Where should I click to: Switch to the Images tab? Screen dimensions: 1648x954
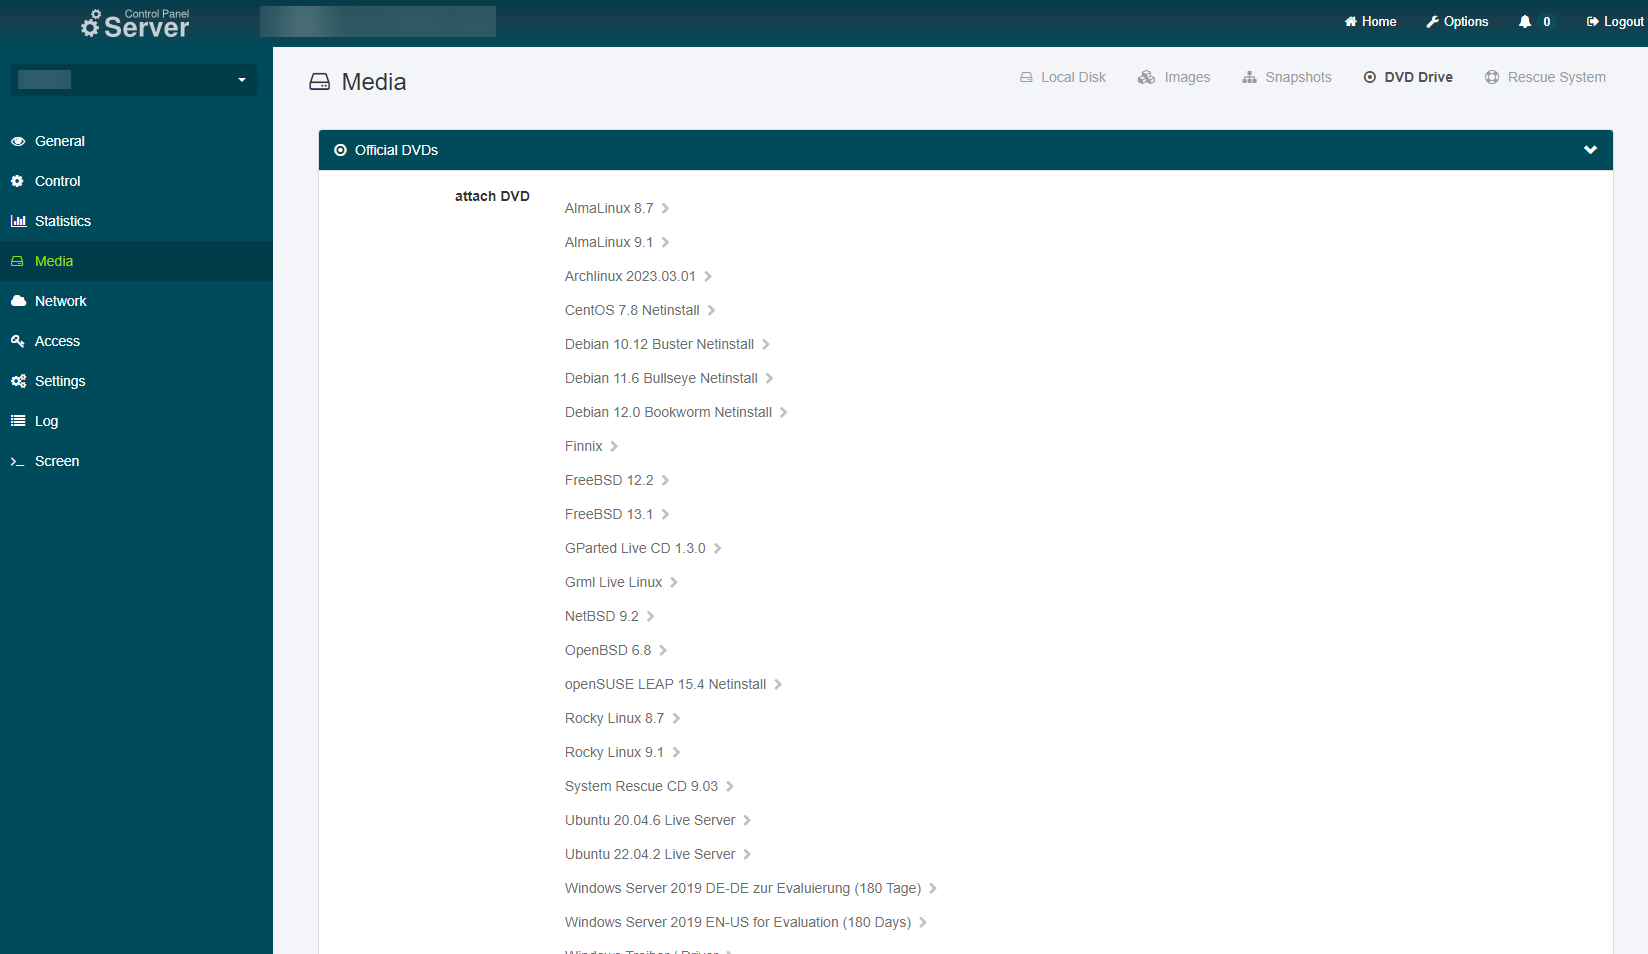[x=1174, y=77]
